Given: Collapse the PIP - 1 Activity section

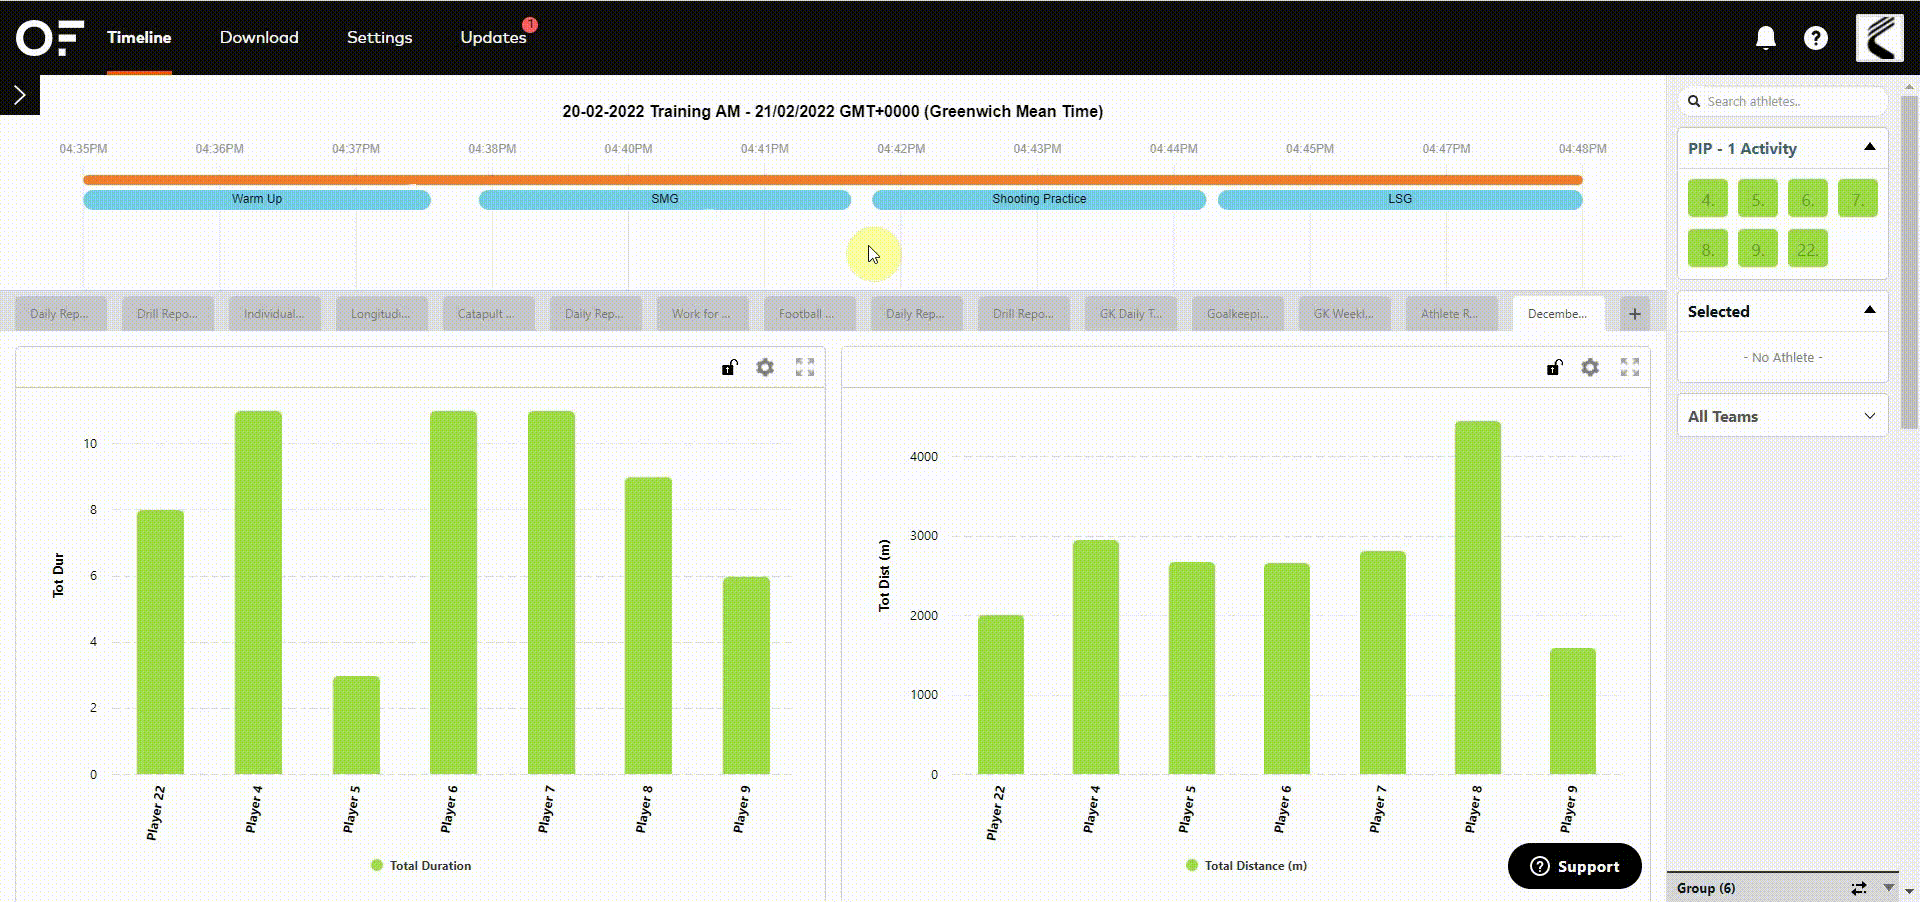Looking at the screenshot, I should [x=1870, y=147].
